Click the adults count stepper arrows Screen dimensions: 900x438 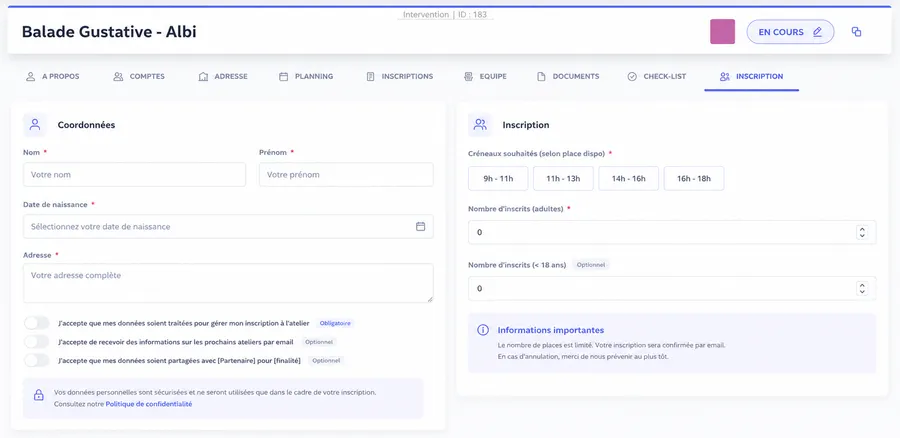[x=862, y=232]
